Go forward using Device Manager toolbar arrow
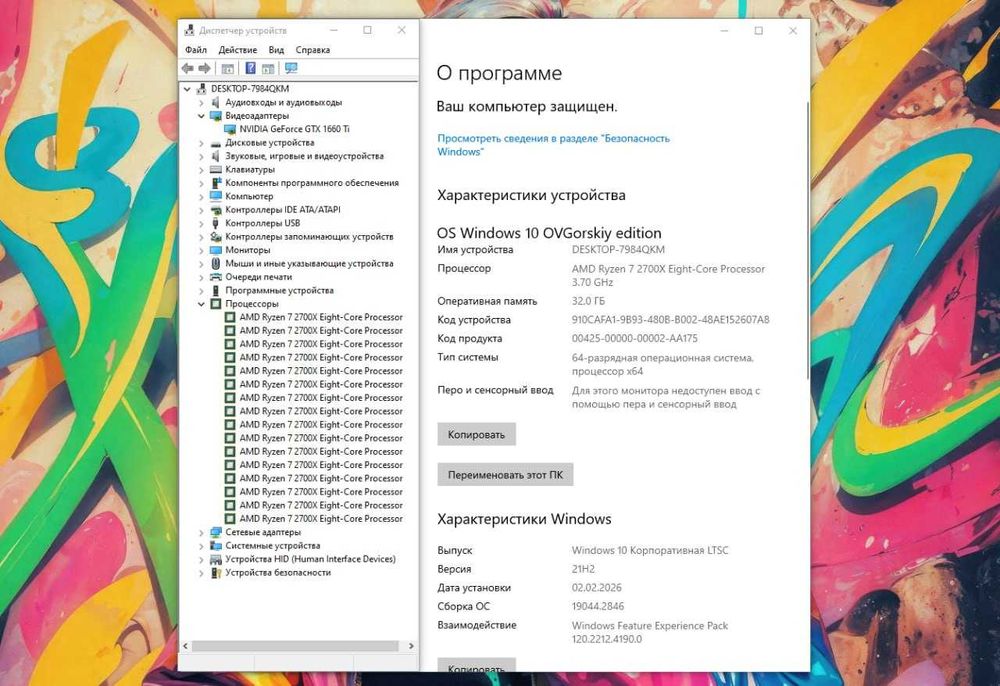Screen dimensions: 1000x686 205,68
